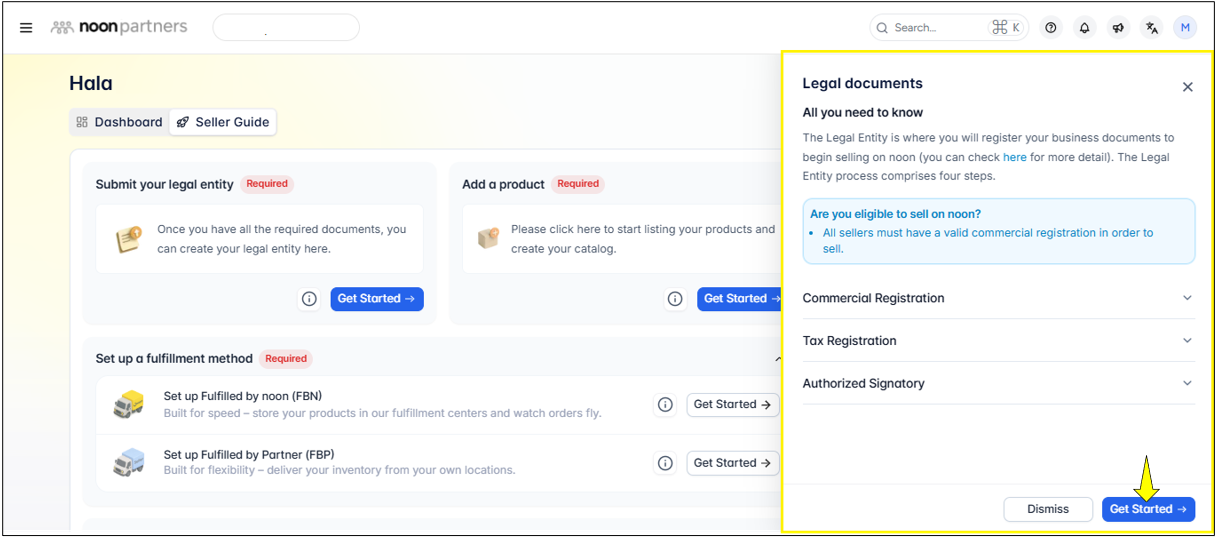The width and height of the screenshot is (1217, 538).
Task: Click the Search field in header
Action: (930, 28)
